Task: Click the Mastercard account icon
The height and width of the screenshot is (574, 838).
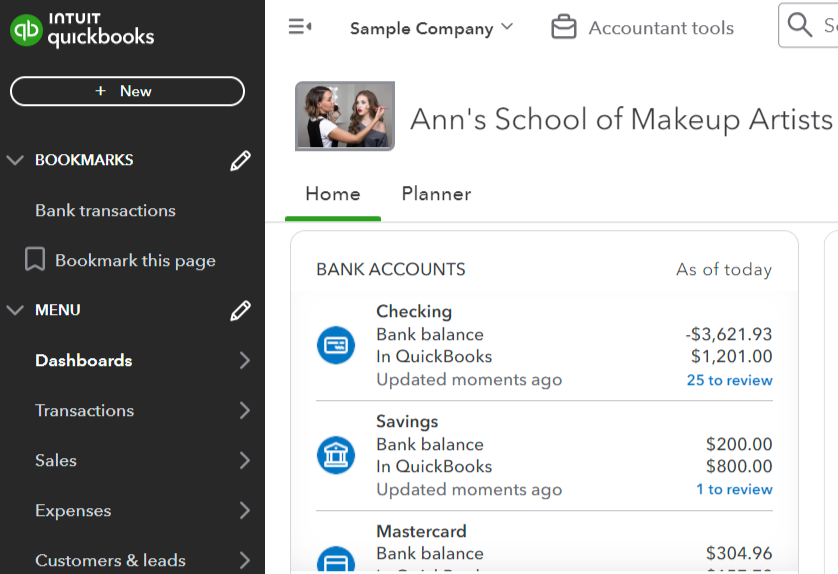Action: (x=336, y=559)
